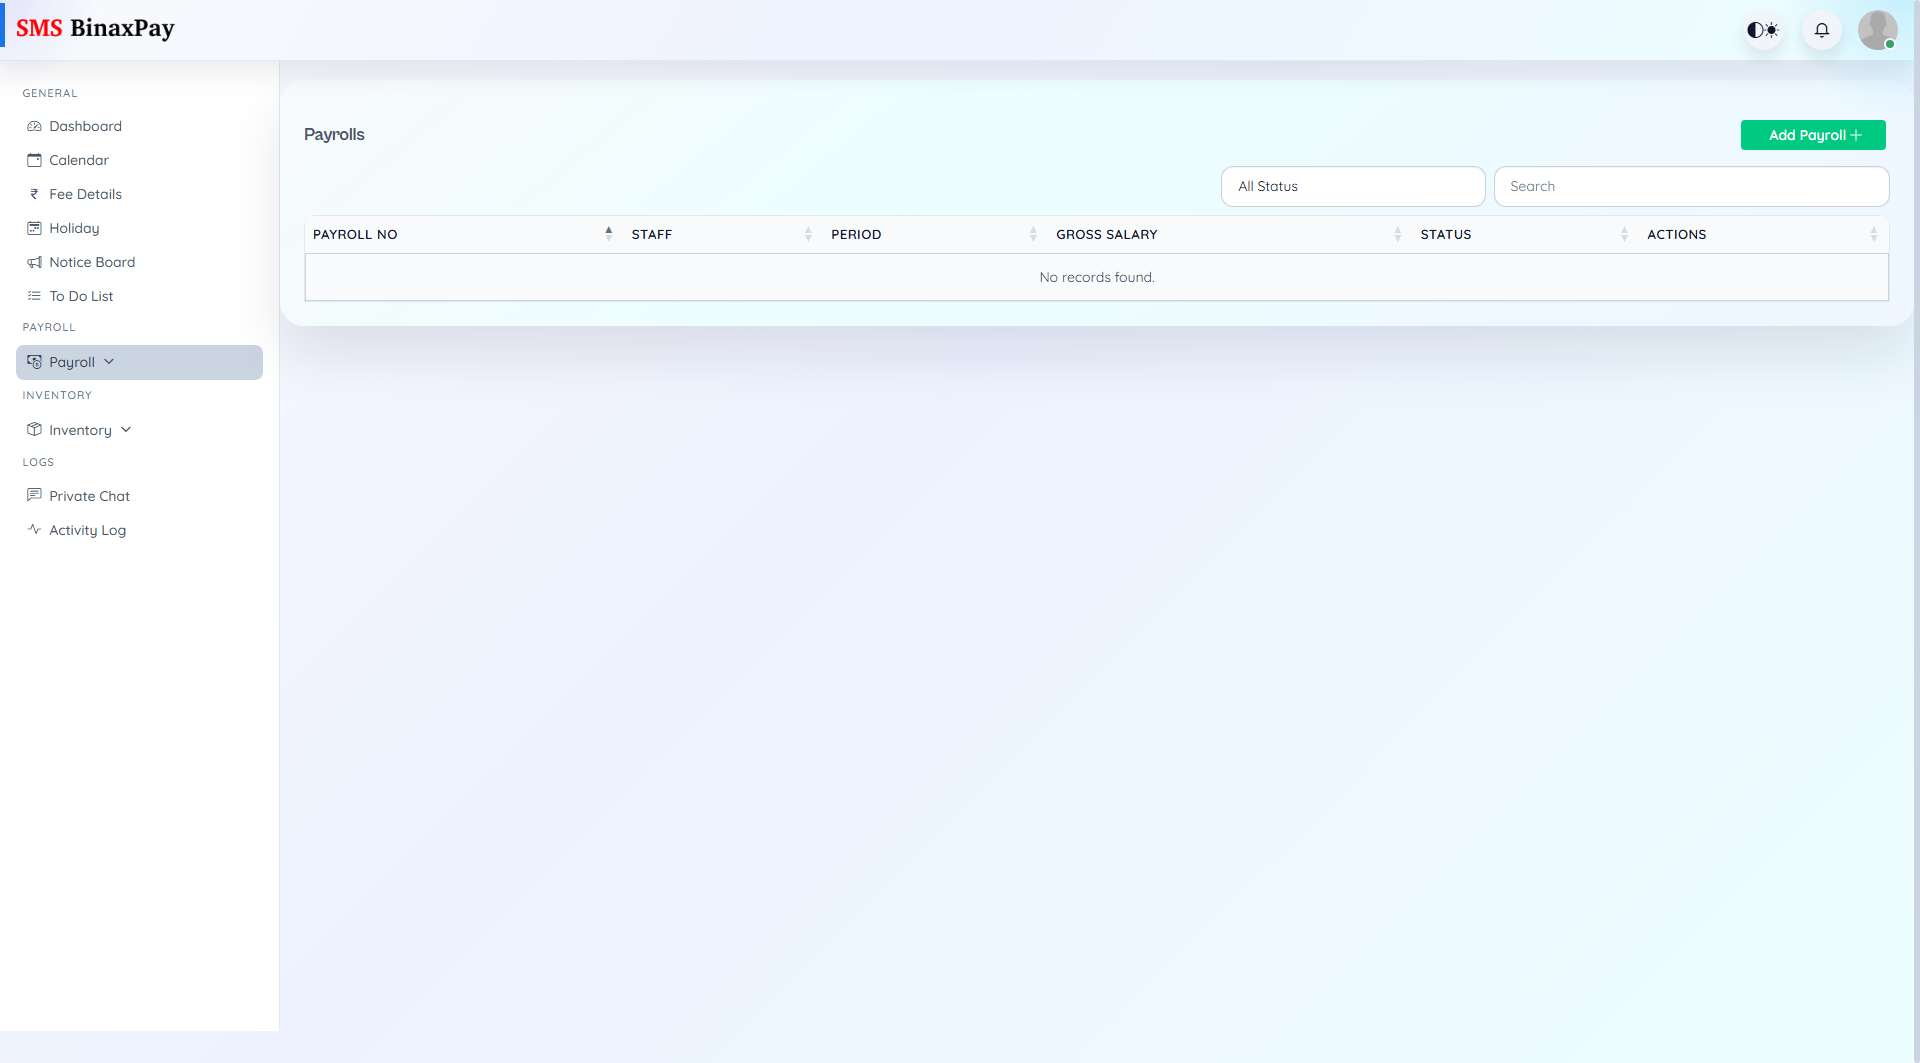
Task: Open Notice Board via megaphone icon
Action: (x=34, y=262)
